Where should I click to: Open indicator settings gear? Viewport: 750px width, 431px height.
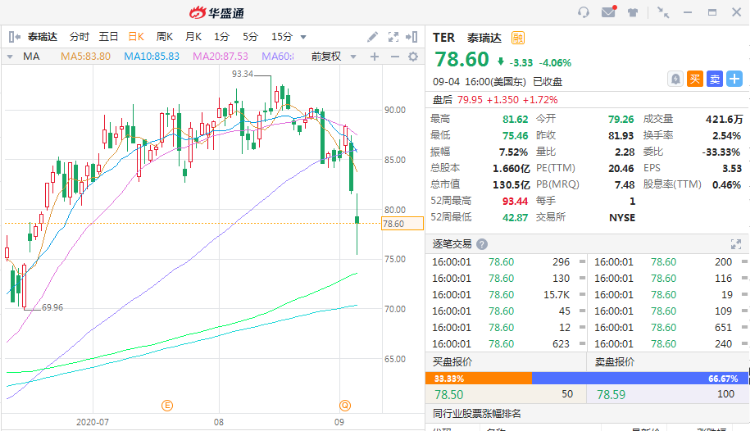[x=413, y=57]
